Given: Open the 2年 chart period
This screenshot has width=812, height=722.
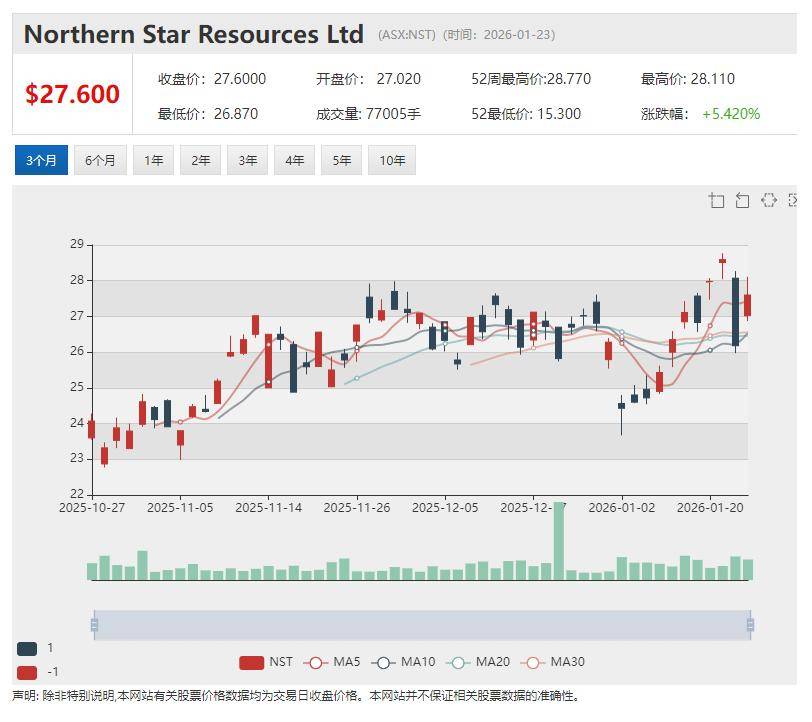Looking at the screenshot, I should point(200,160).
